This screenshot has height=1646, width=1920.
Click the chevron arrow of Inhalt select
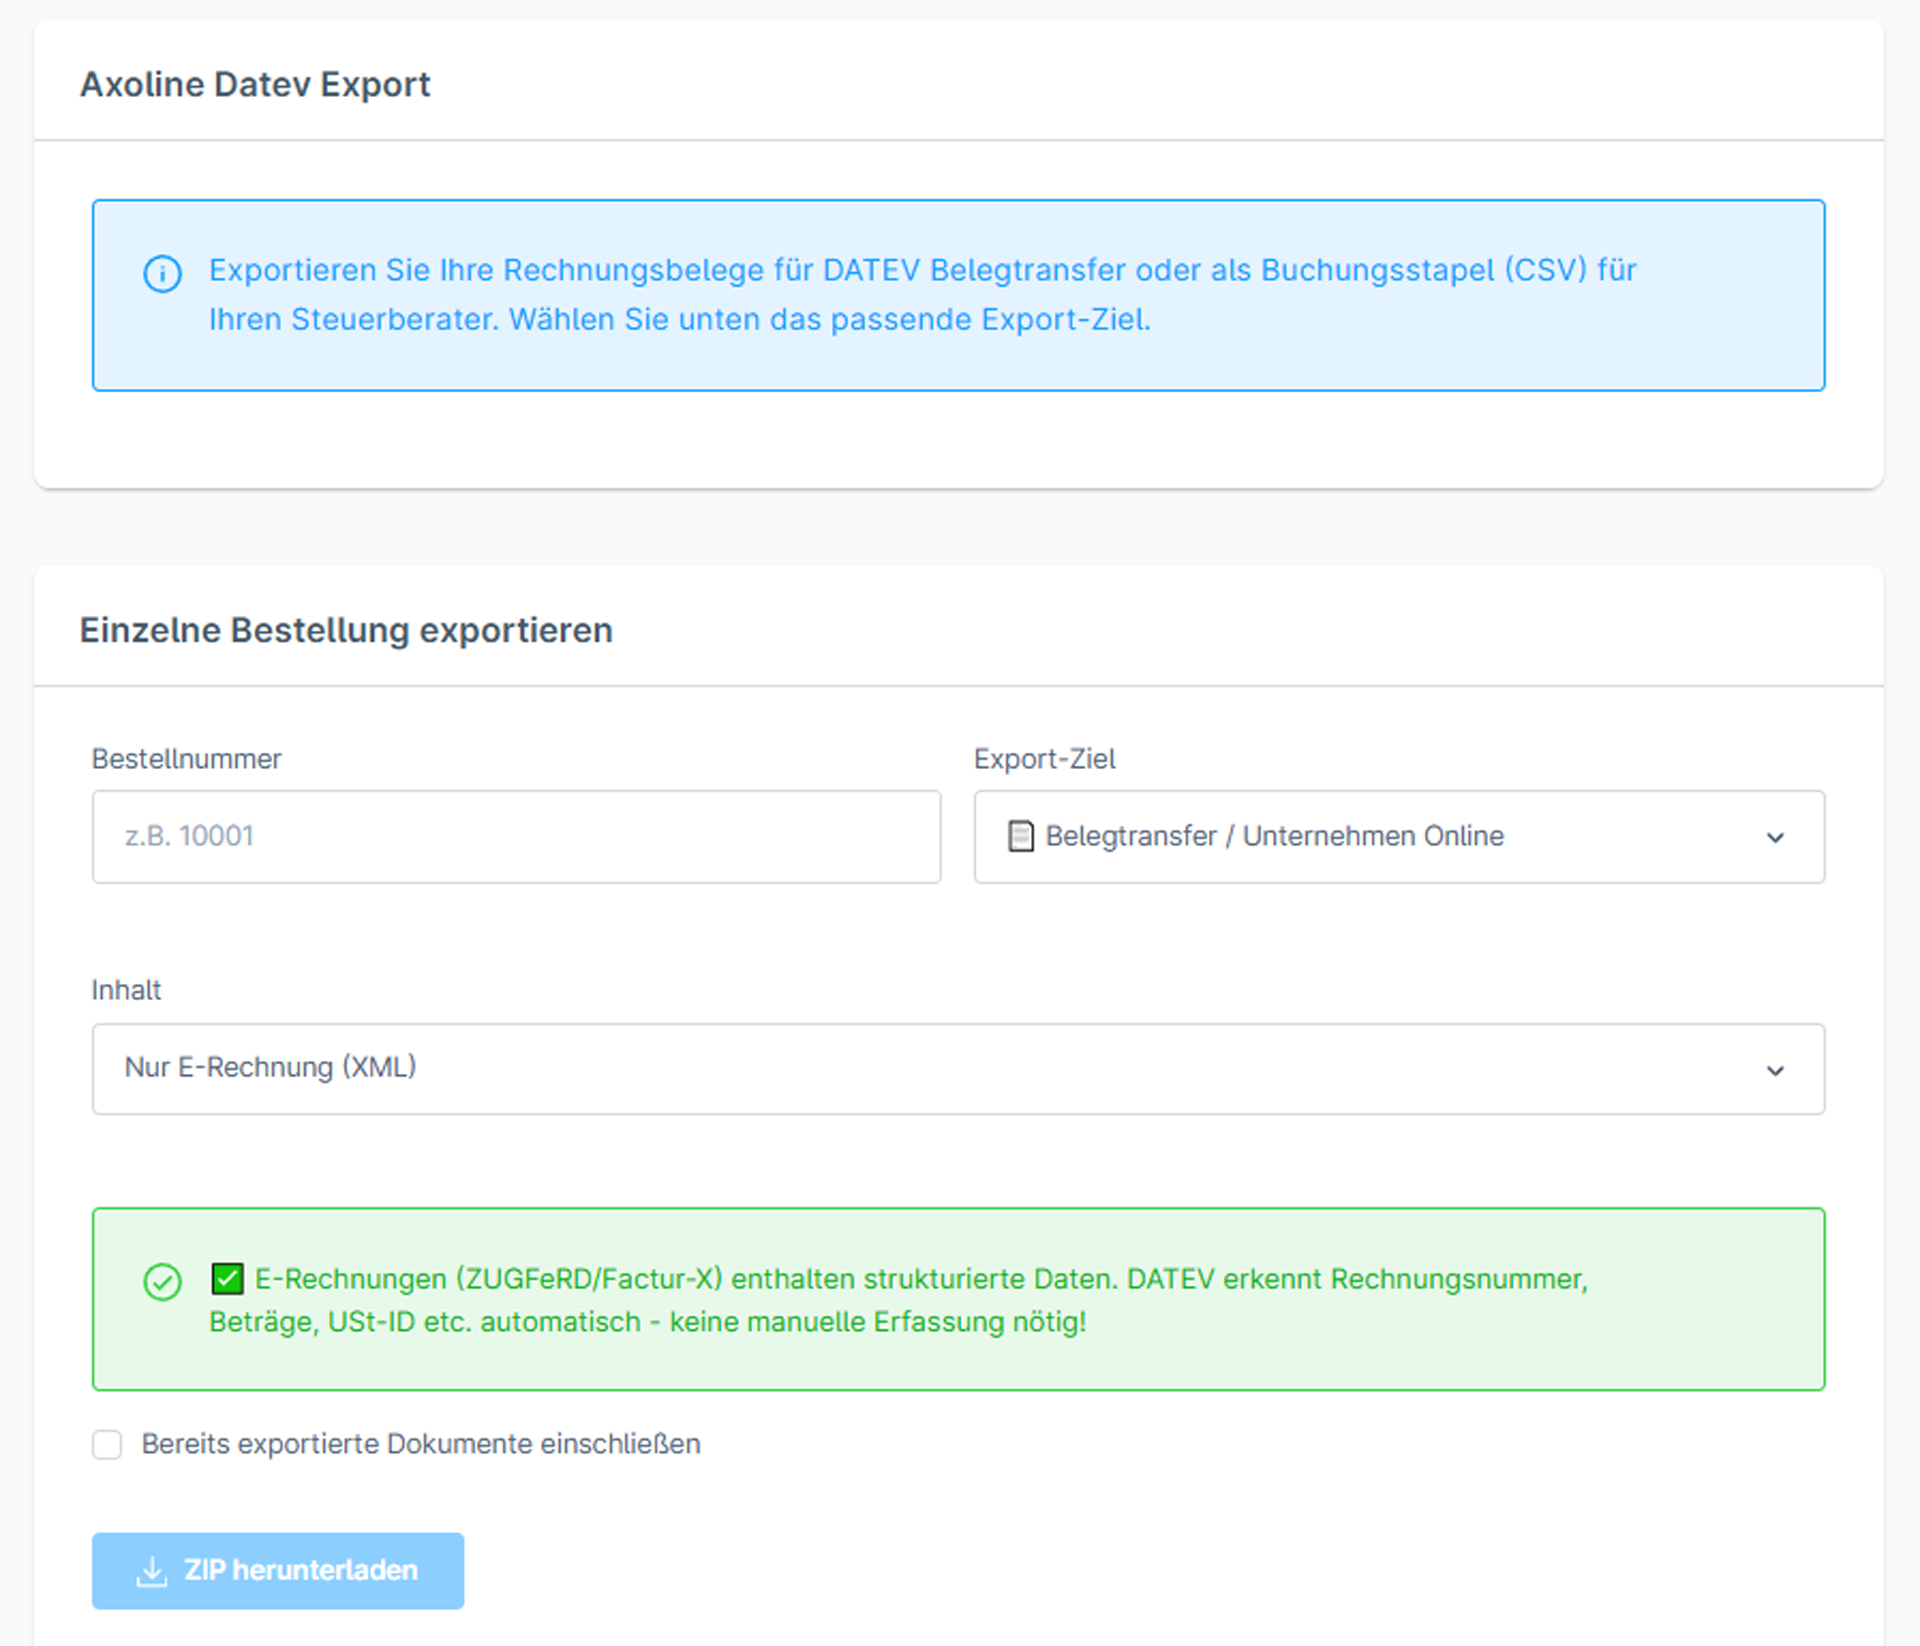(1775, 1071)
